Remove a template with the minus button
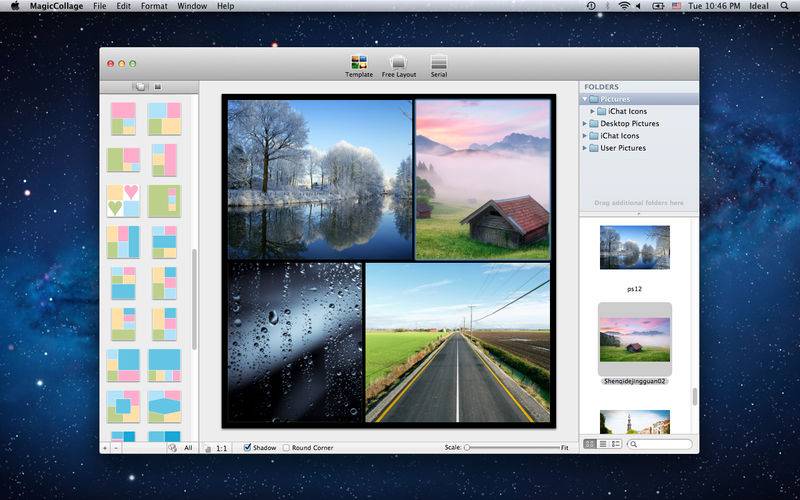 (116, 448)
